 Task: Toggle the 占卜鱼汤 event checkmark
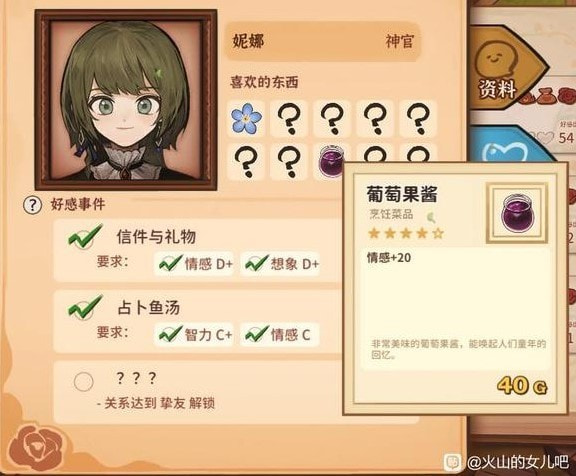[x=85, y=307]
